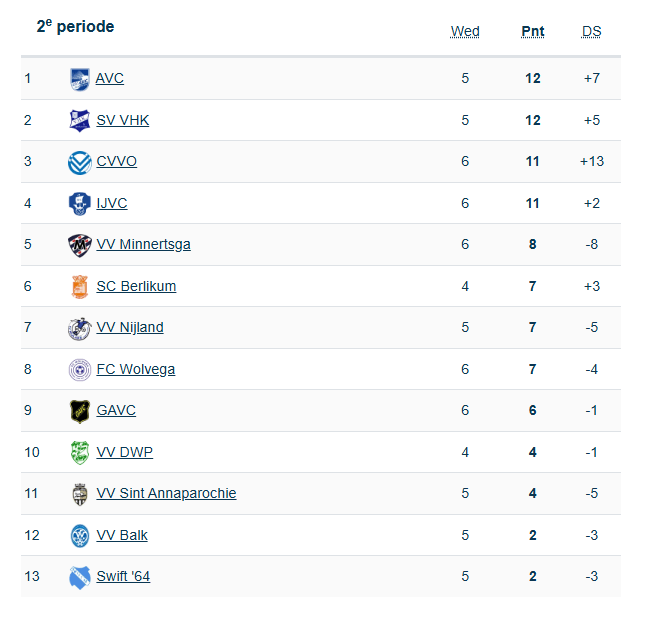Image resolution: width=654 pixels, height=617 pixels.
Task: Click the IJVC club logo
Action: pos(79,204)
